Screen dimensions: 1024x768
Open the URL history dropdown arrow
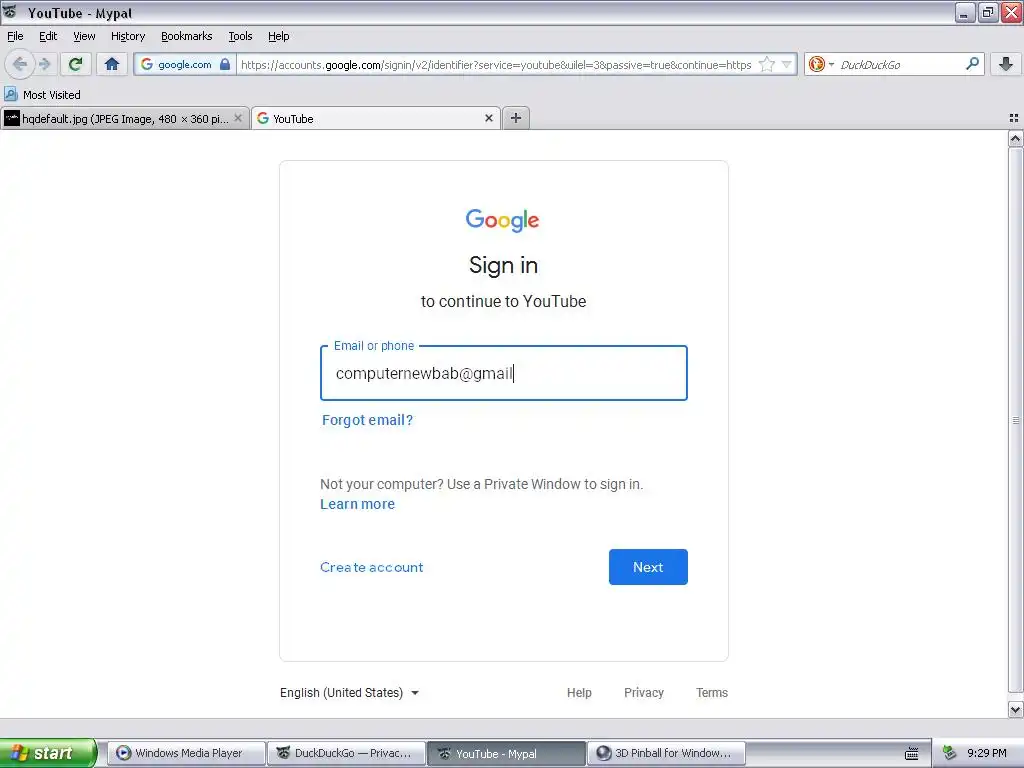(787, 64)
